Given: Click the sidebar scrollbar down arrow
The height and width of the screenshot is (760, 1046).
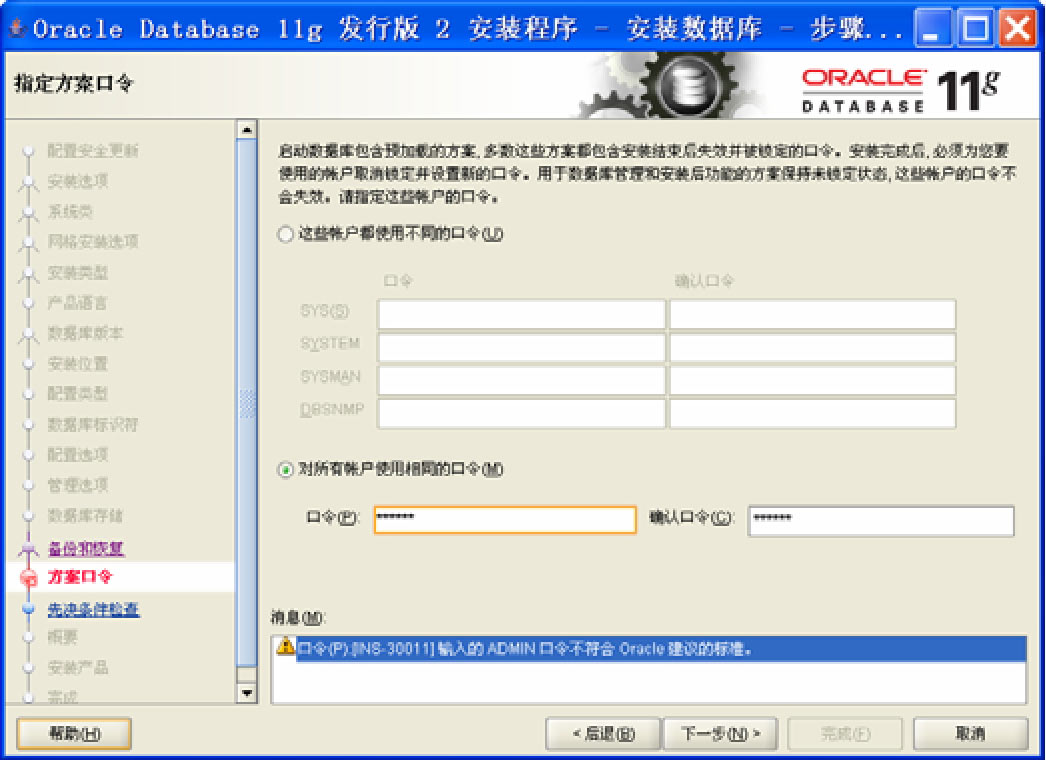Looking at the screenshot, I should coord(247,693).
